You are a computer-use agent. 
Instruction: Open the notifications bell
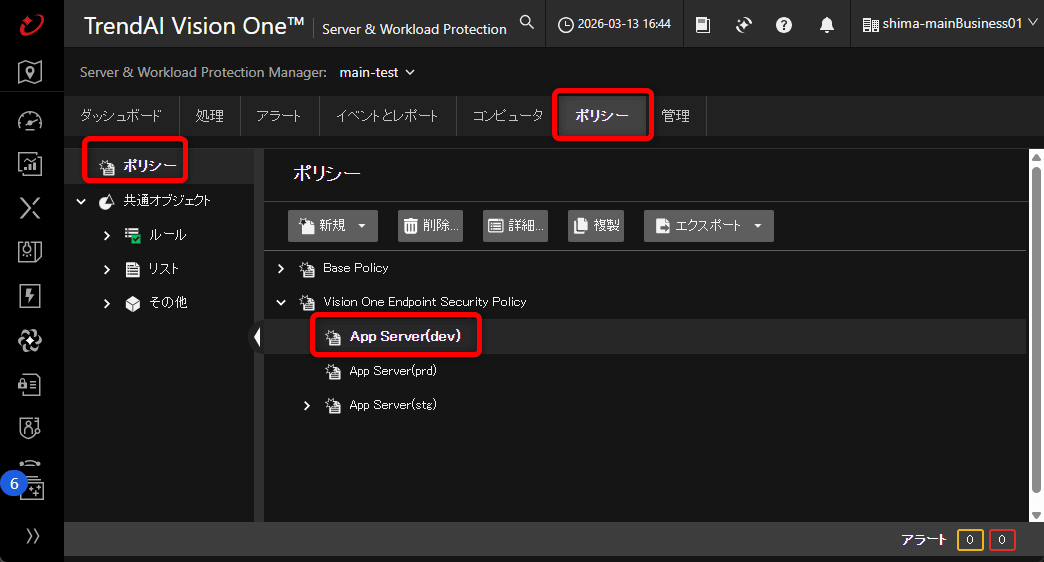click(x=827, y=25)
